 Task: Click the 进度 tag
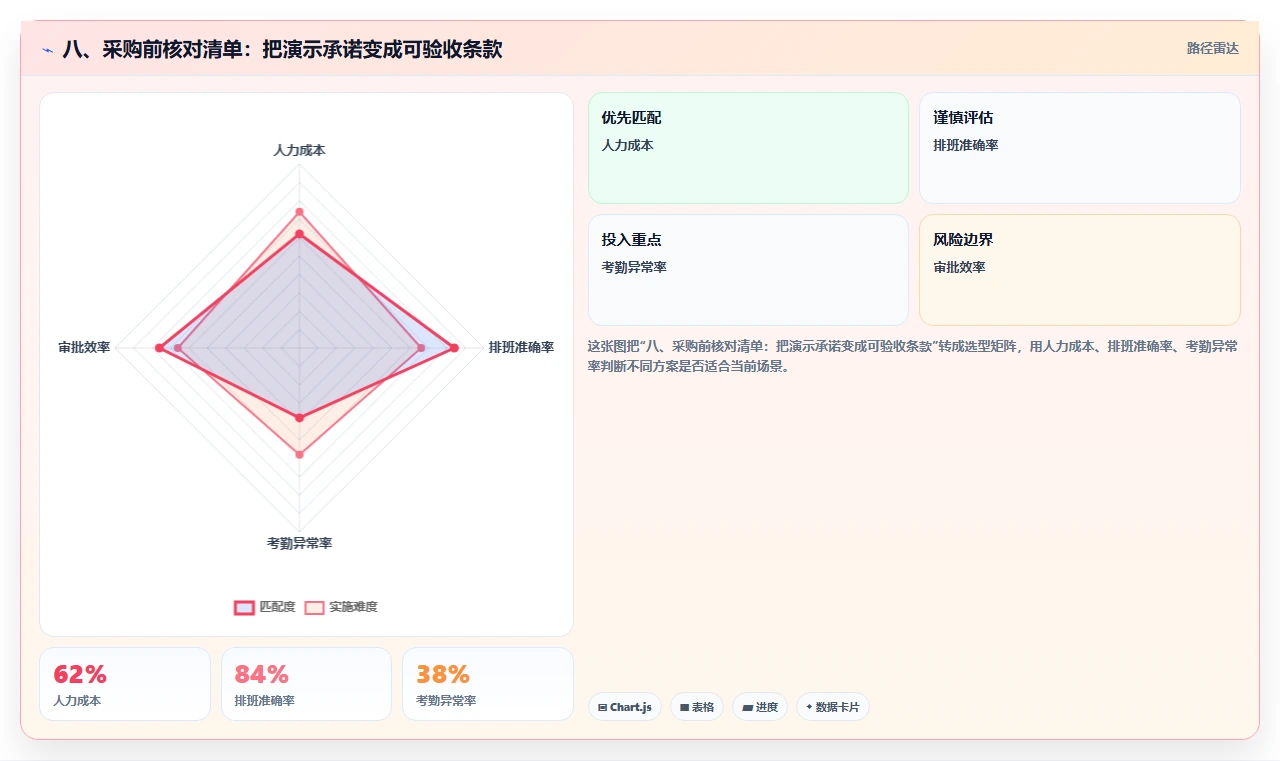[x=760, y=707]
